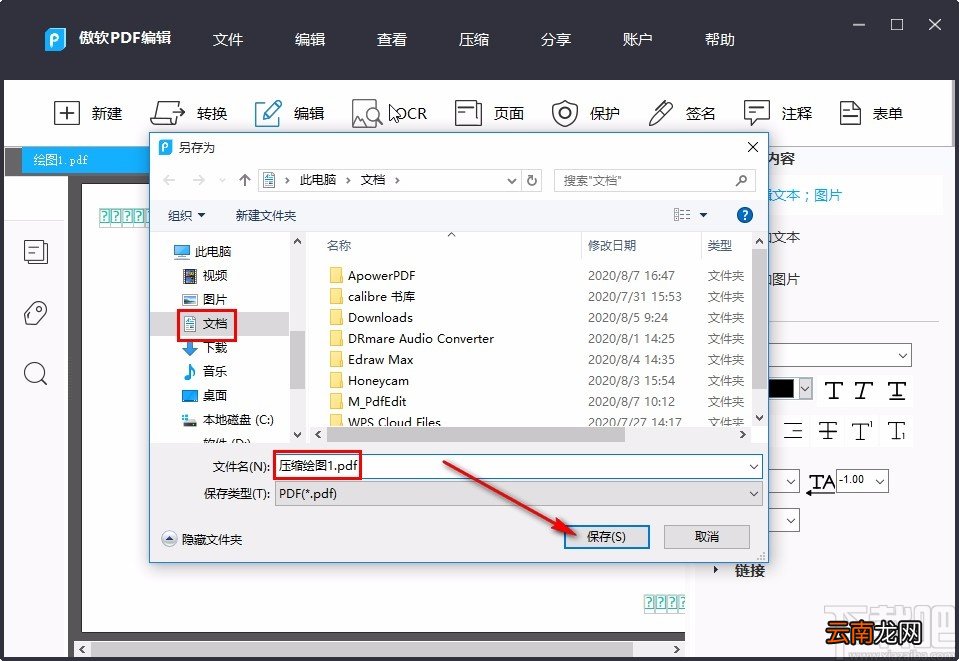Refresh the folder location
The height and width of the screenshot is (661, 959).
pyautogui.click(x=532, y=180)
